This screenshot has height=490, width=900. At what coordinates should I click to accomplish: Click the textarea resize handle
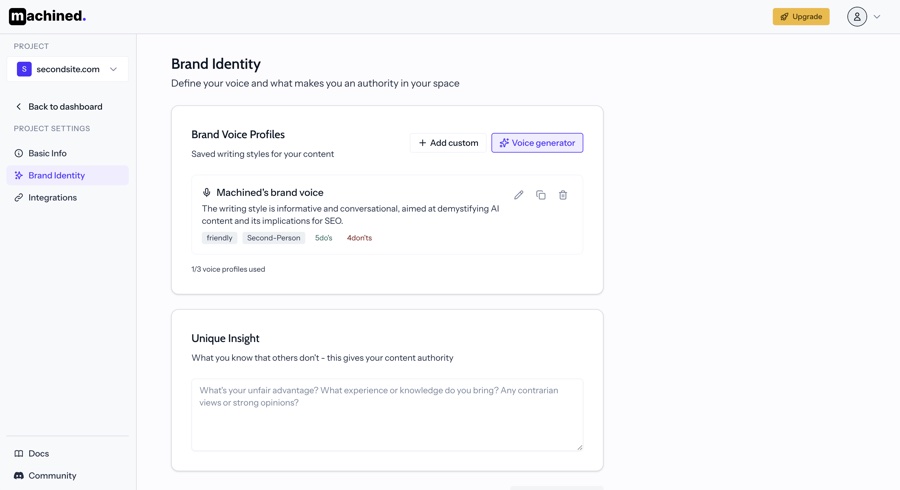tap(579, 447)
